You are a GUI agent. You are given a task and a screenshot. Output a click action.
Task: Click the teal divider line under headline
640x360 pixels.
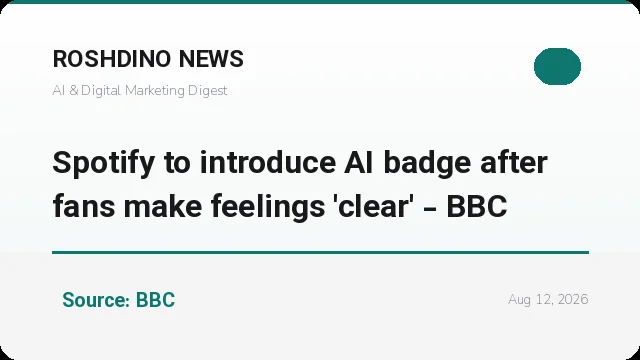320,253
